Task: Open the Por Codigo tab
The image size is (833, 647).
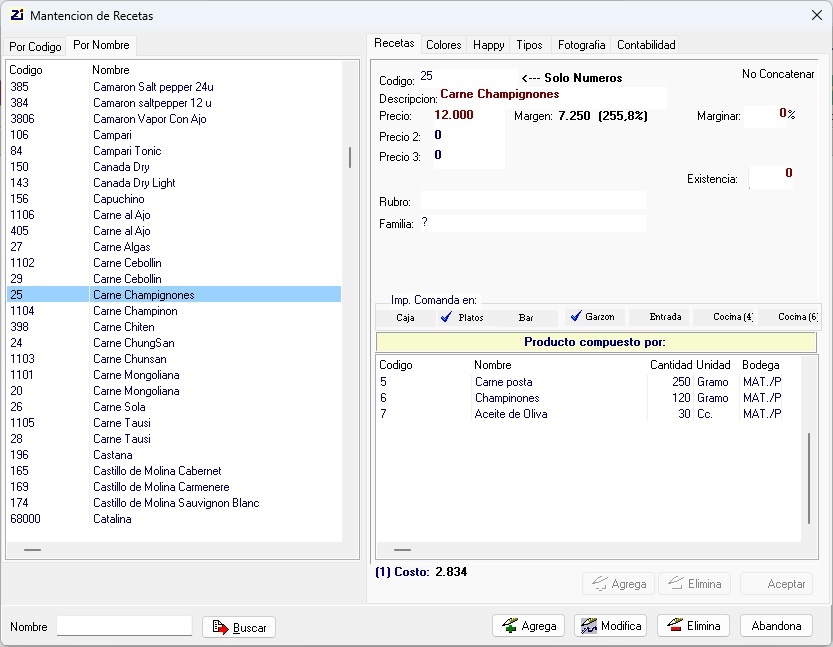Action: click(35, 46)
